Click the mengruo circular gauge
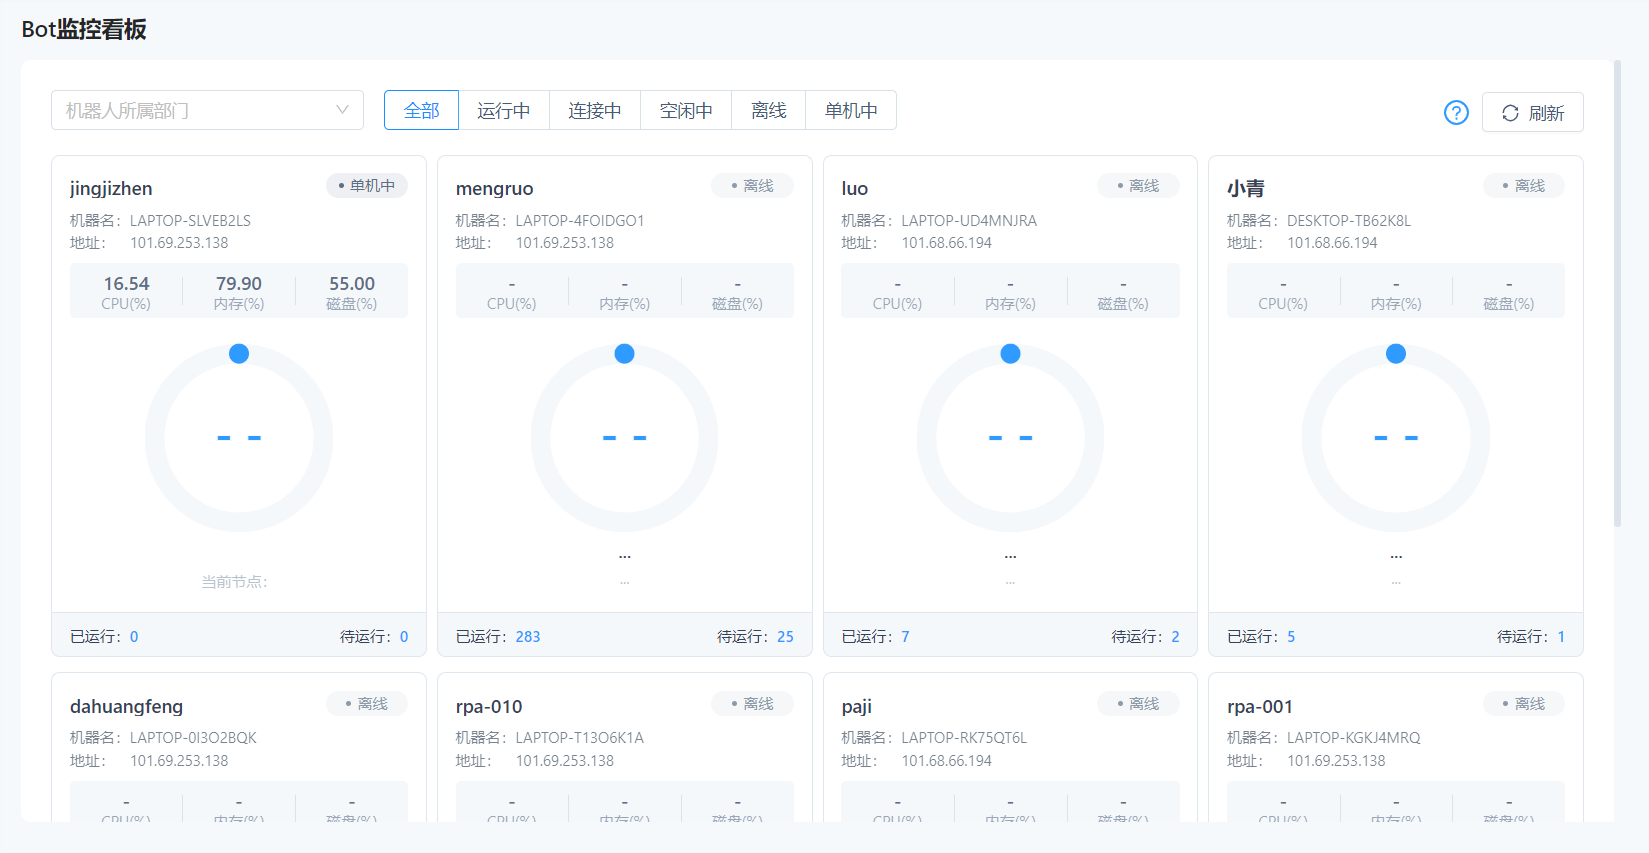The height and width of the screenshot is (853, 1649). pos(624,438)
